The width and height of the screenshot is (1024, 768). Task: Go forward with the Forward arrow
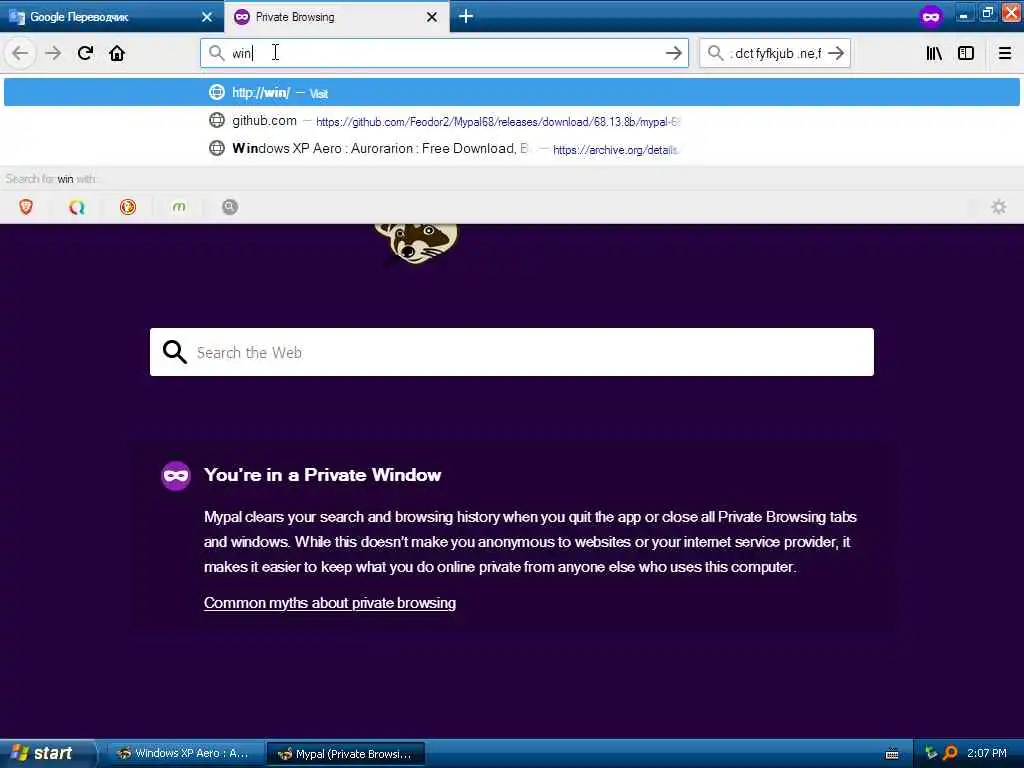pyautogui.click(x=53, y=54)
